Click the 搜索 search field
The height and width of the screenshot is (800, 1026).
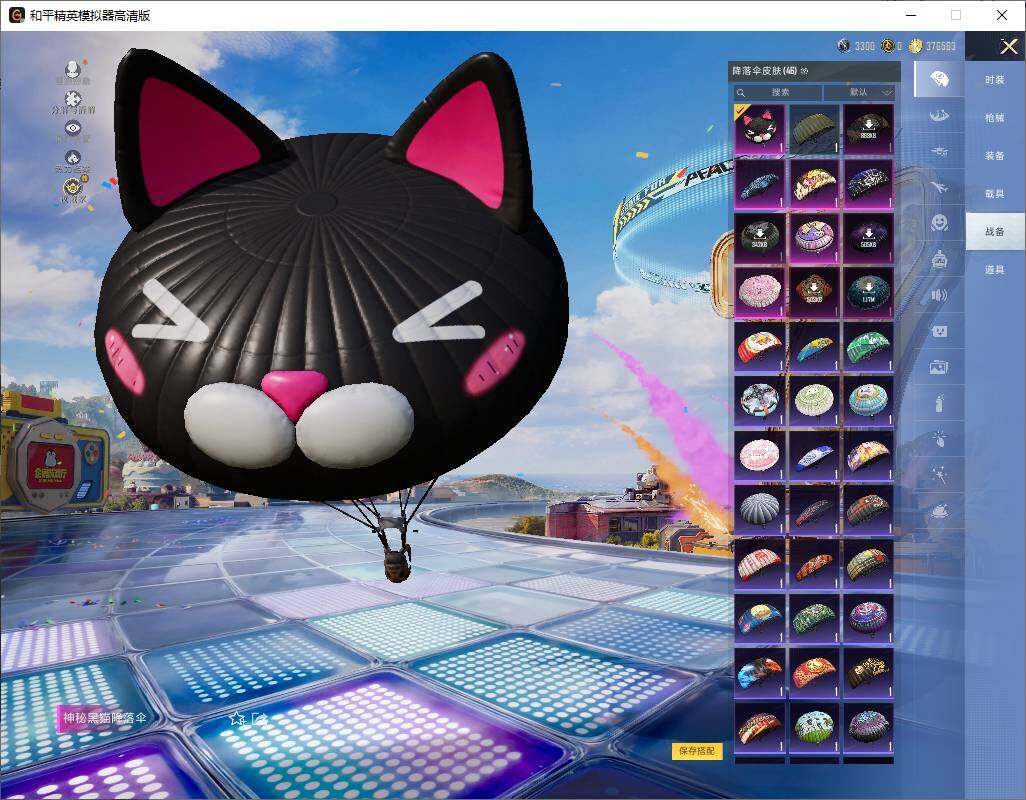777,92
